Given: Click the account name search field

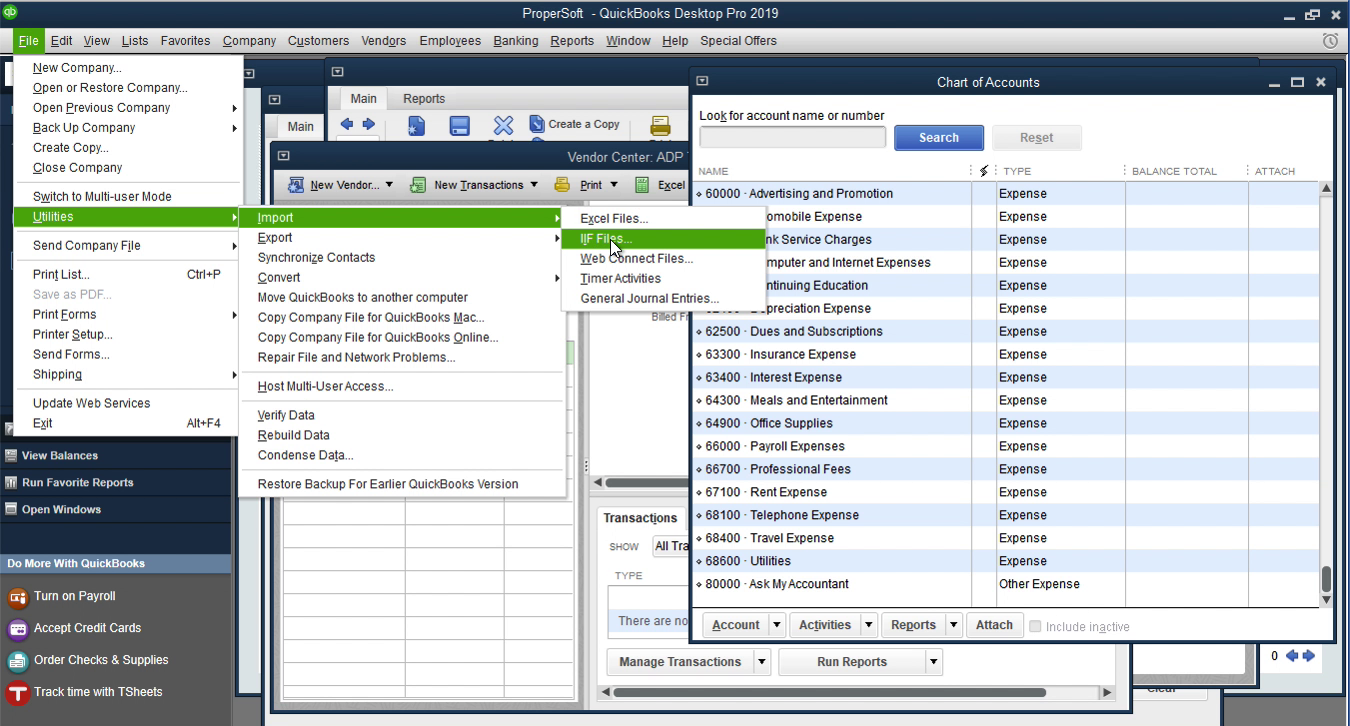Looking at the screenshot, I should (x=791, y=136).
